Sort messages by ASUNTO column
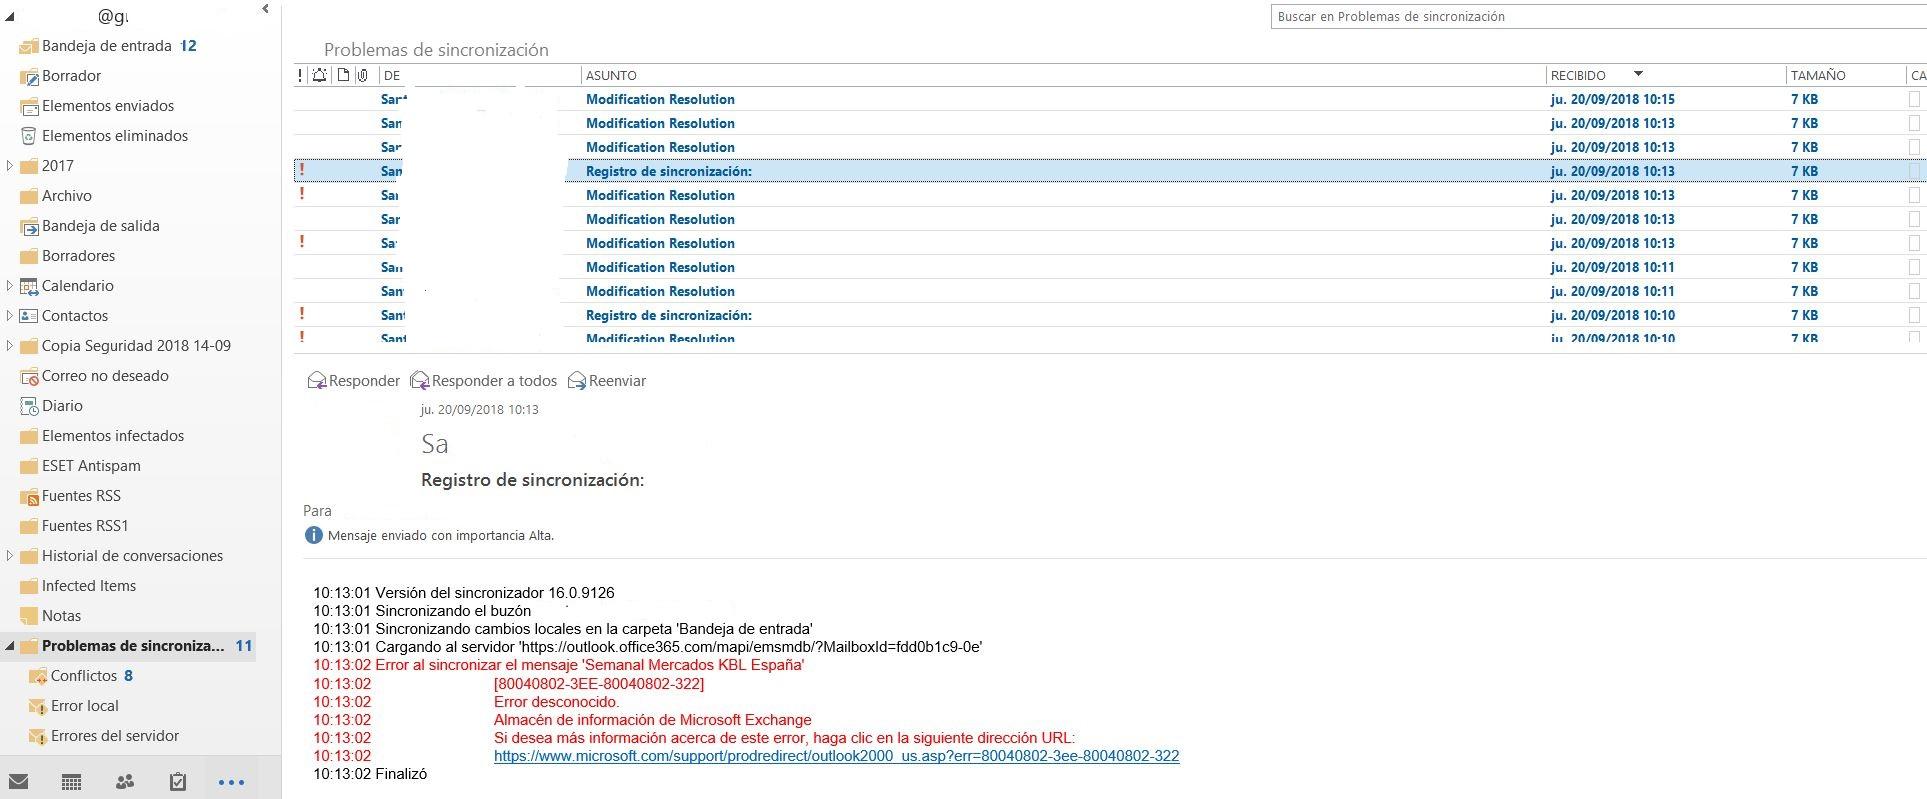 [611, 75]
